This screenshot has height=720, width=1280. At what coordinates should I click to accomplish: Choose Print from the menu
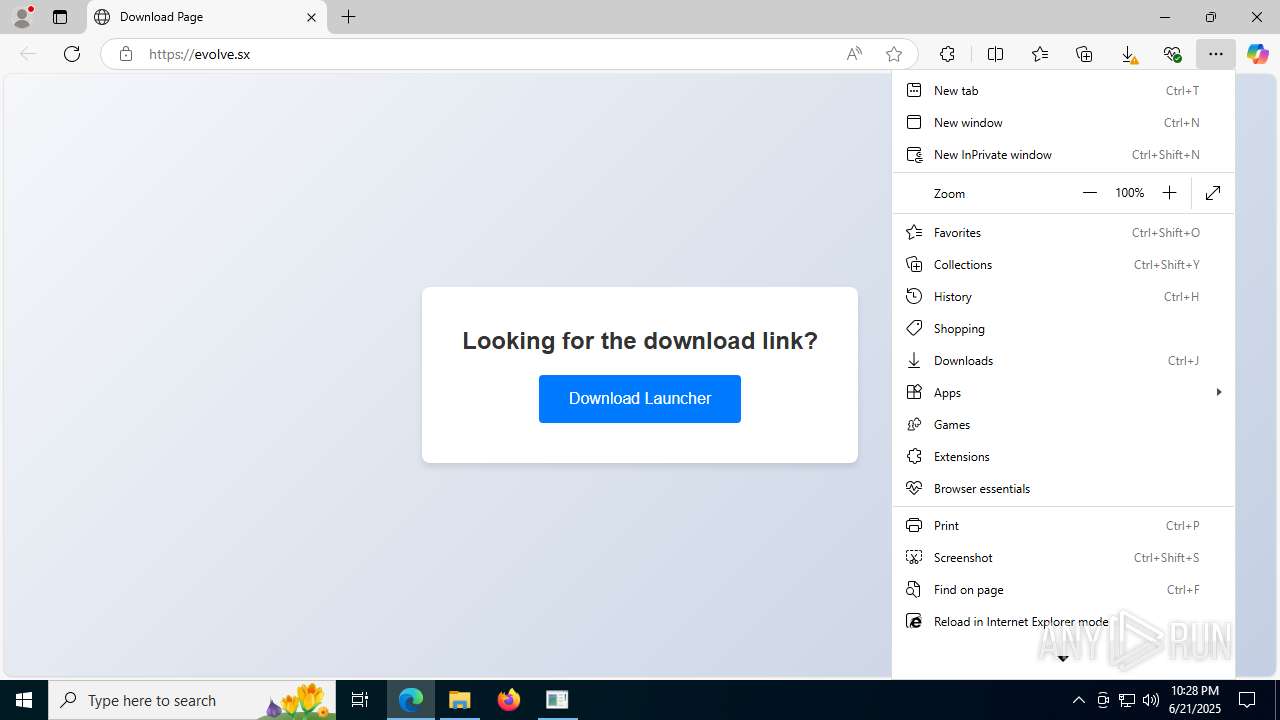tap(1063, 525)
